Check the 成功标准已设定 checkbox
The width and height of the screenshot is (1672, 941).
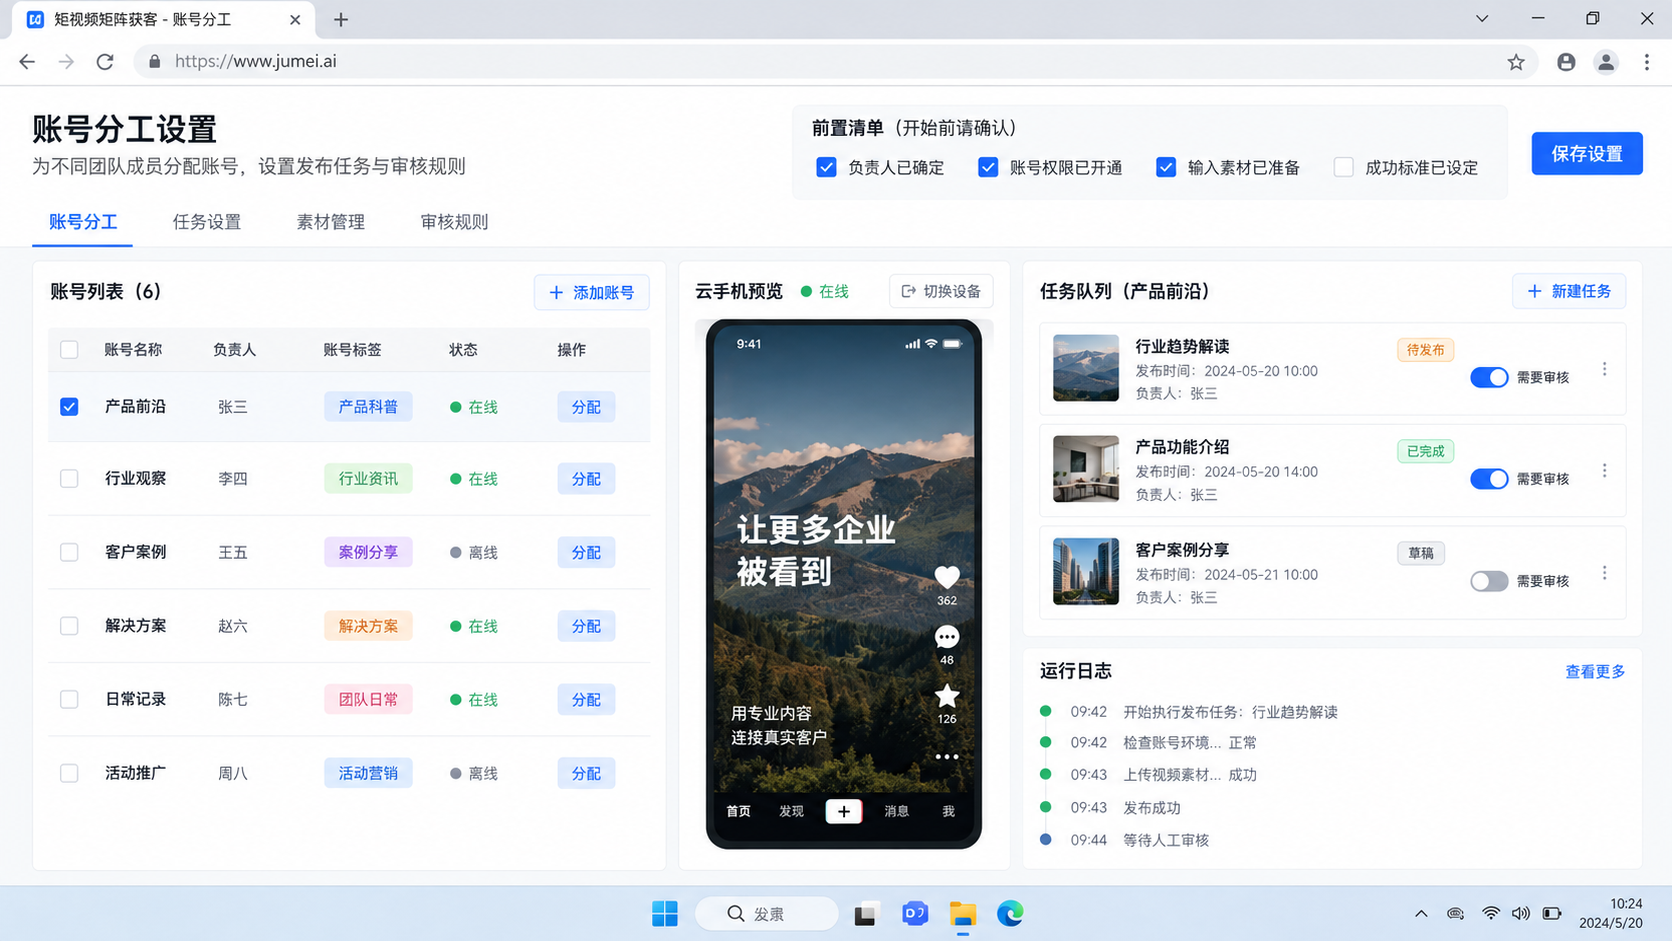click(1344, 167)
